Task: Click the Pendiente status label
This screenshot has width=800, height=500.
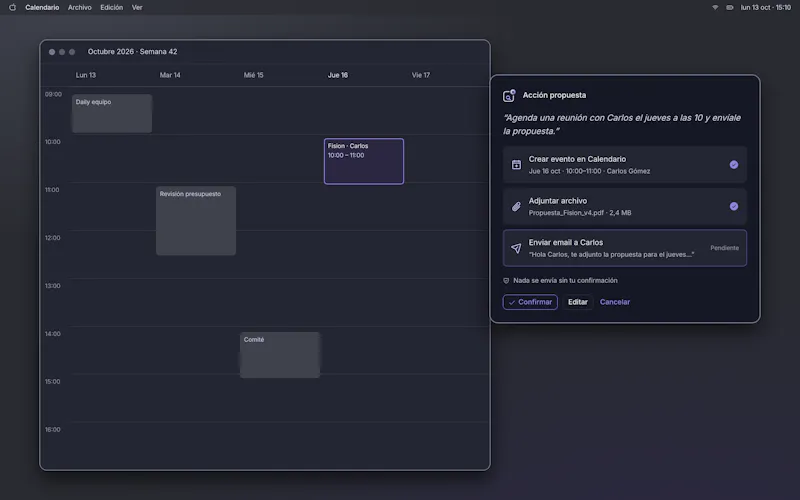Action: pyautogui.click(x=724, y=248)
